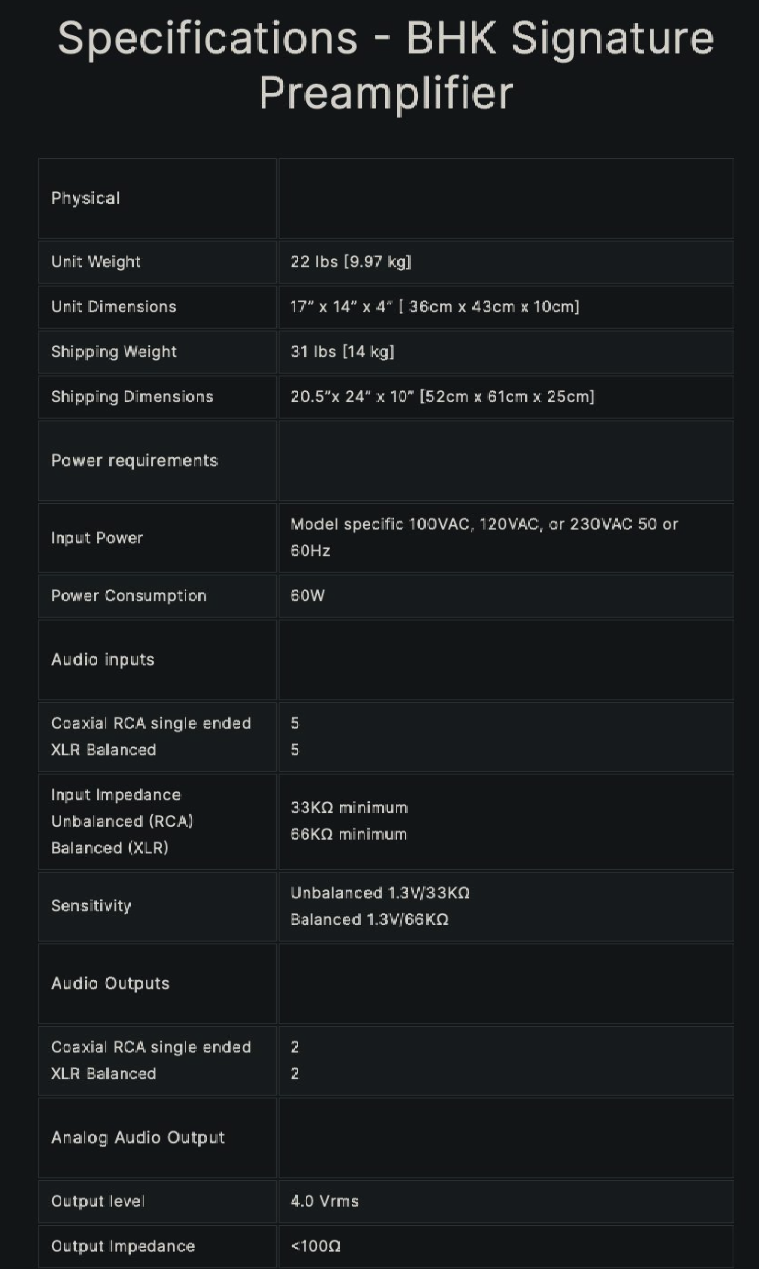Click the Specifications - BHK Signature Preamplifier heading

point(385,65)
